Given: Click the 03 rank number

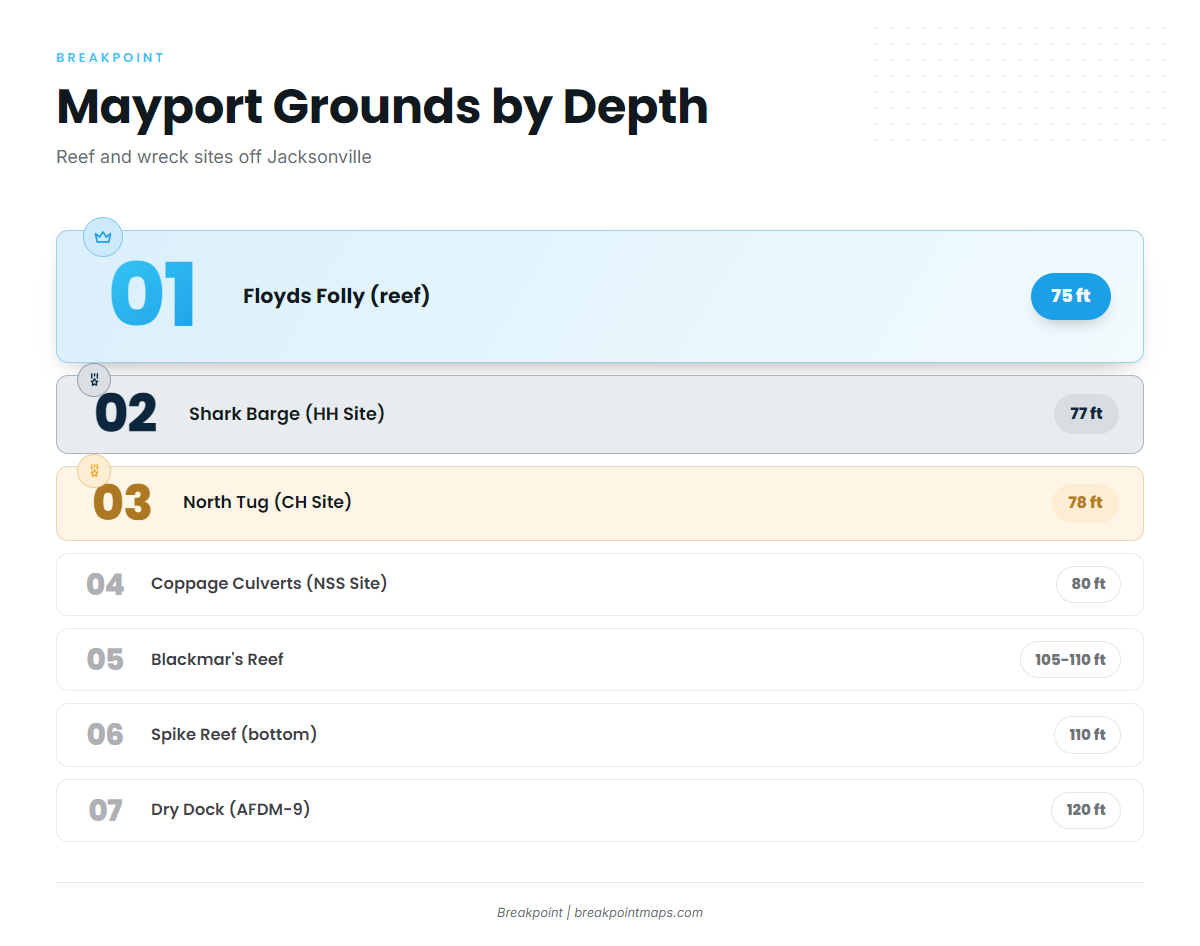Looking at the screenshot, I should (122, 503).
